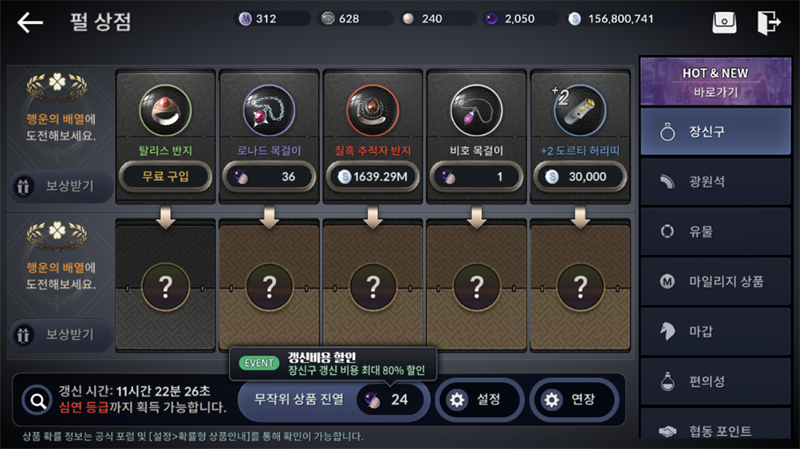Switch to the 광원석 category

[x=715, y=182]
